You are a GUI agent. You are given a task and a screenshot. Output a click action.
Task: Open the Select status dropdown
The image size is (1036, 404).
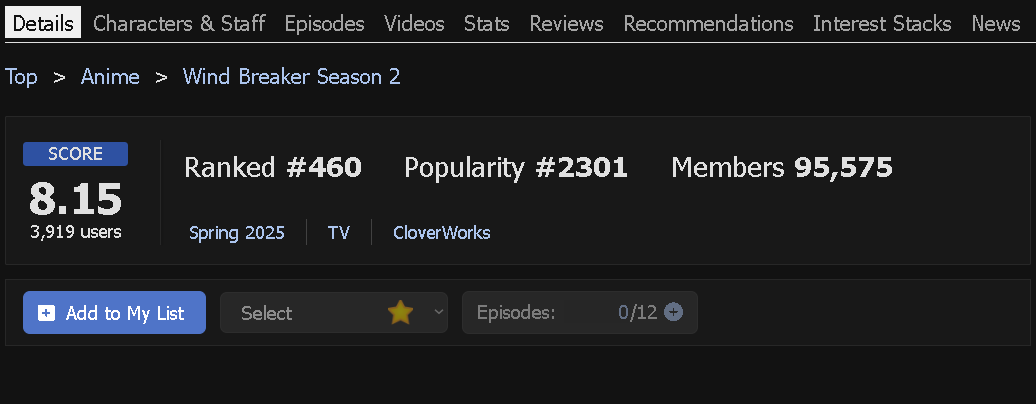click(334, 312)
